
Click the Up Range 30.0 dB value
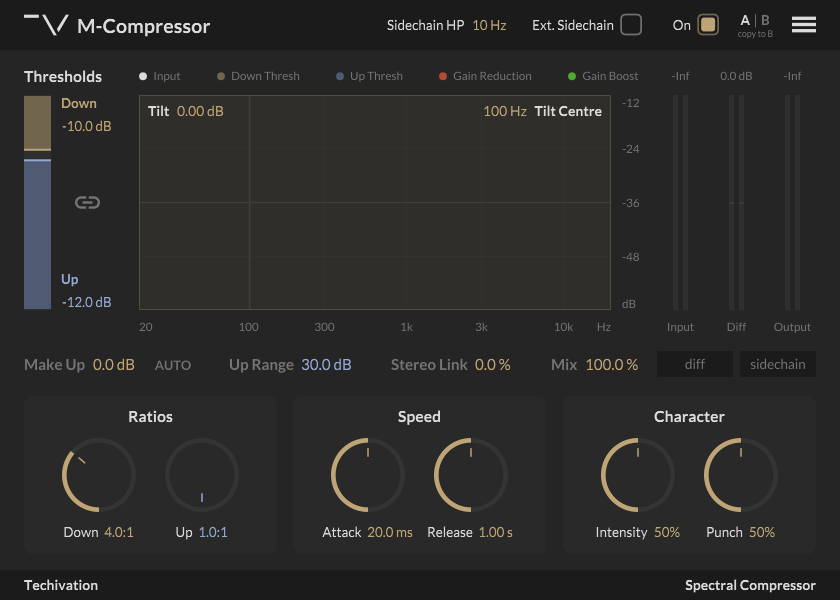tap(326, 365)
